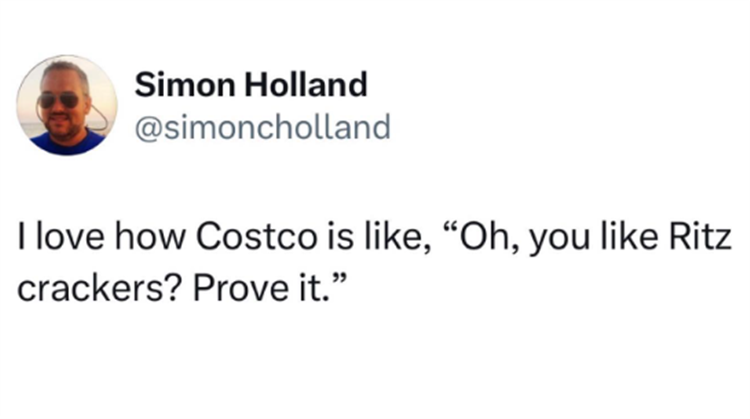Click the blue shirt in the avatar
This screenshot has width=750, height=419.
pyautogui.click(x=67, y=142)
